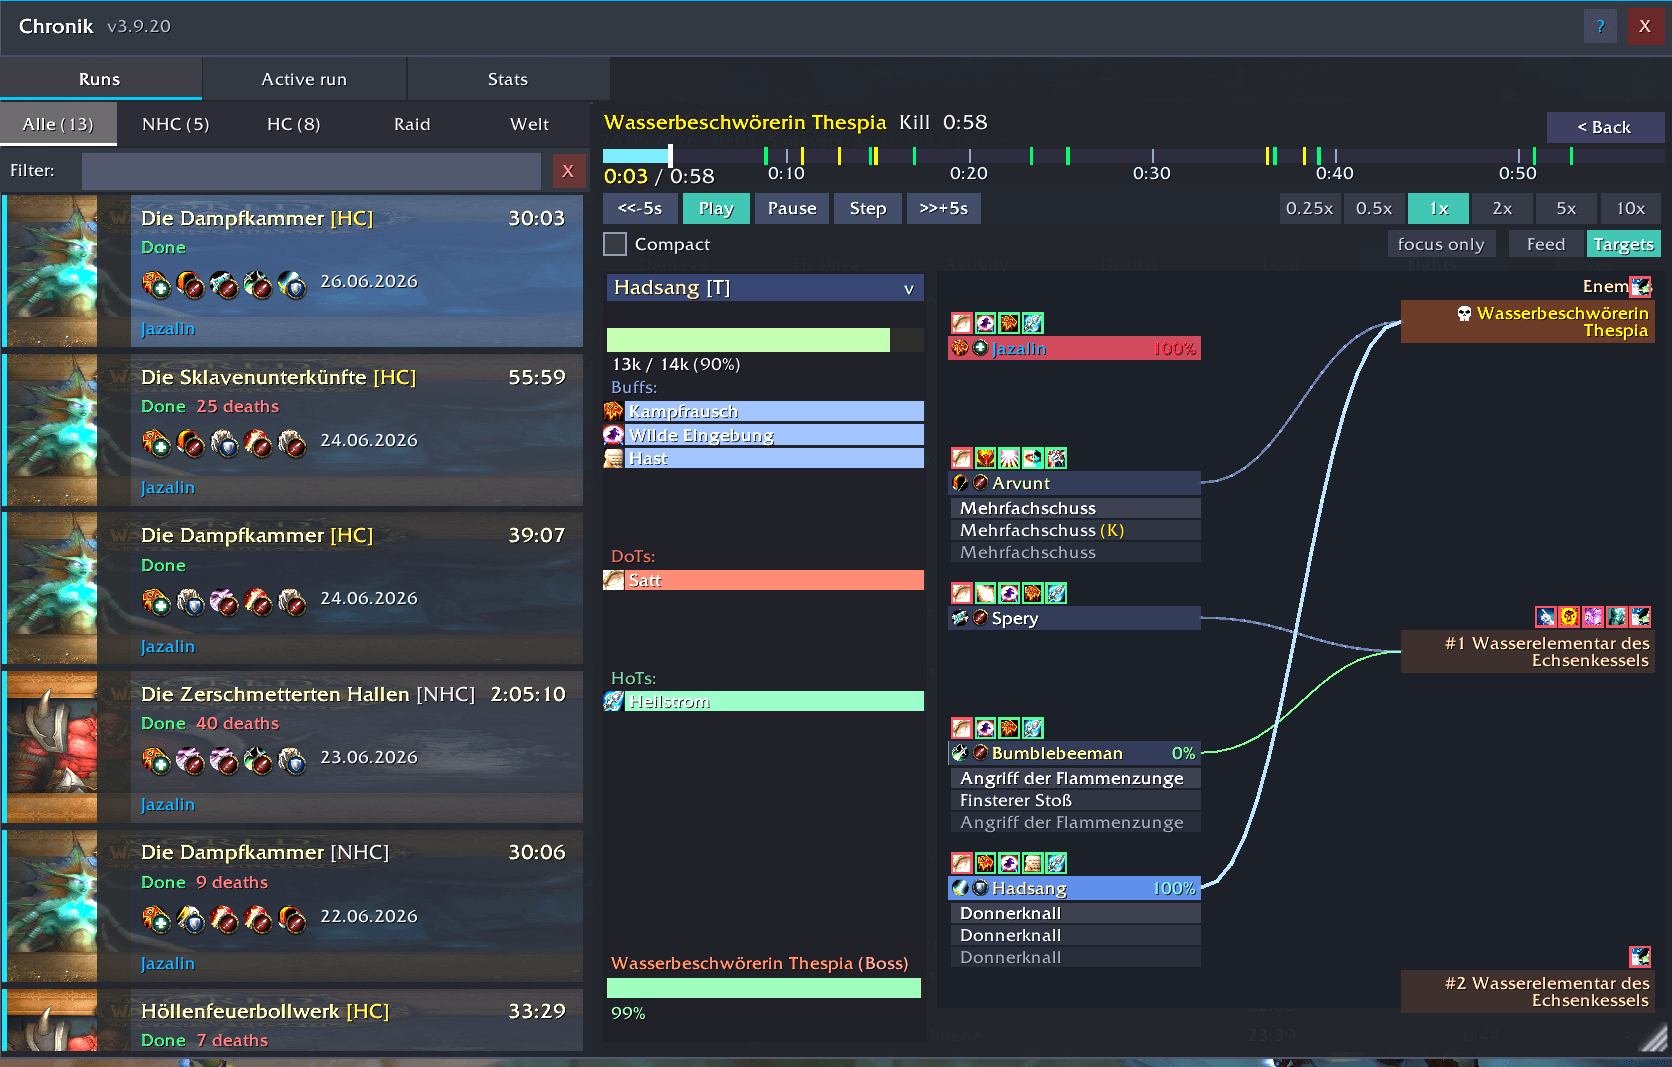Open the Hadsang [T] player dropdown
1672x1067 pixels.
pos(765,288)
